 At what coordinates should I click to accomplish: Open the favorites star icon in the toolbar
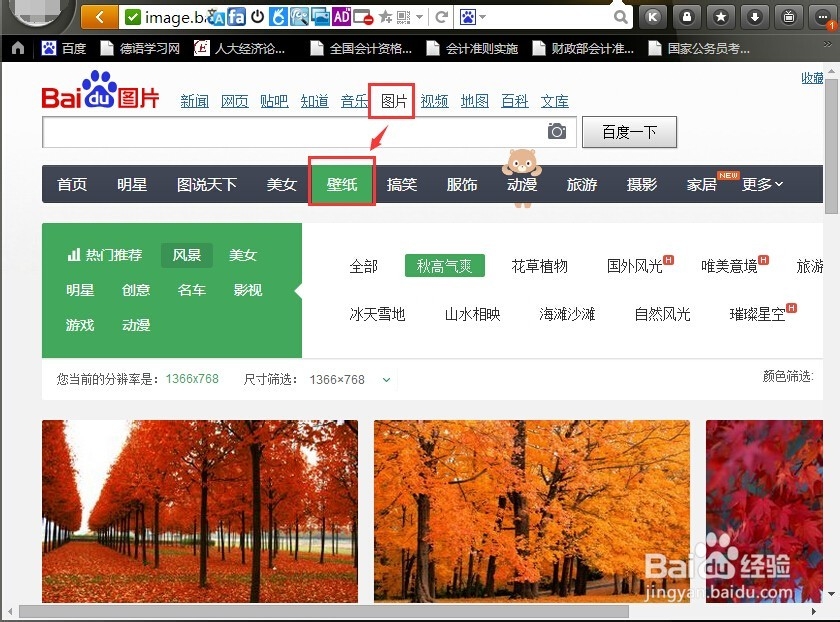(x=721, y=17)
